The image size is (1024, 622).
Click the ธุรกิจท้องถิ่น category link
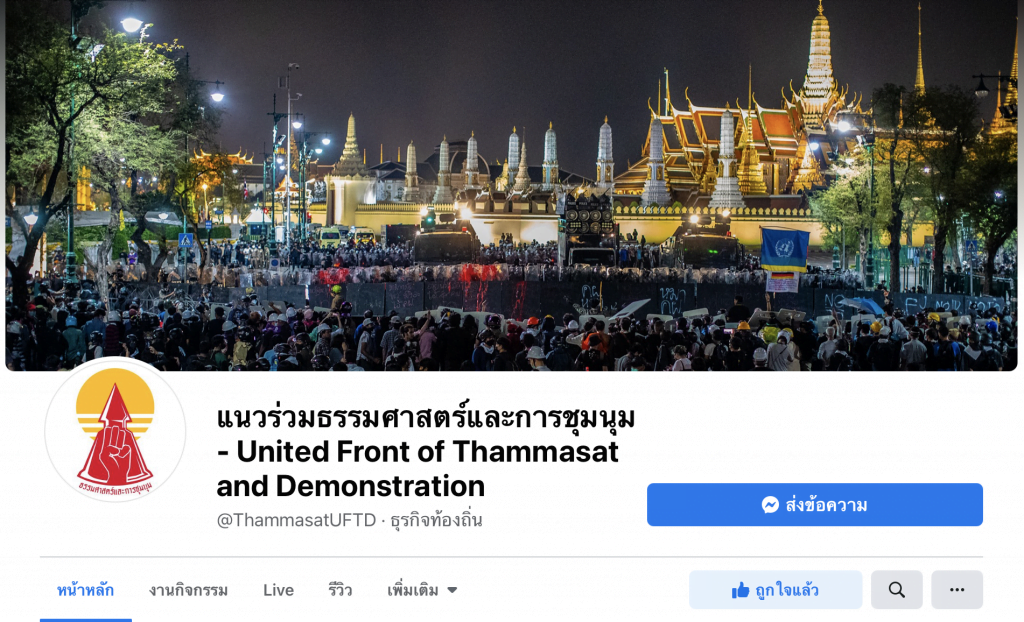click(x=436, y=520)
